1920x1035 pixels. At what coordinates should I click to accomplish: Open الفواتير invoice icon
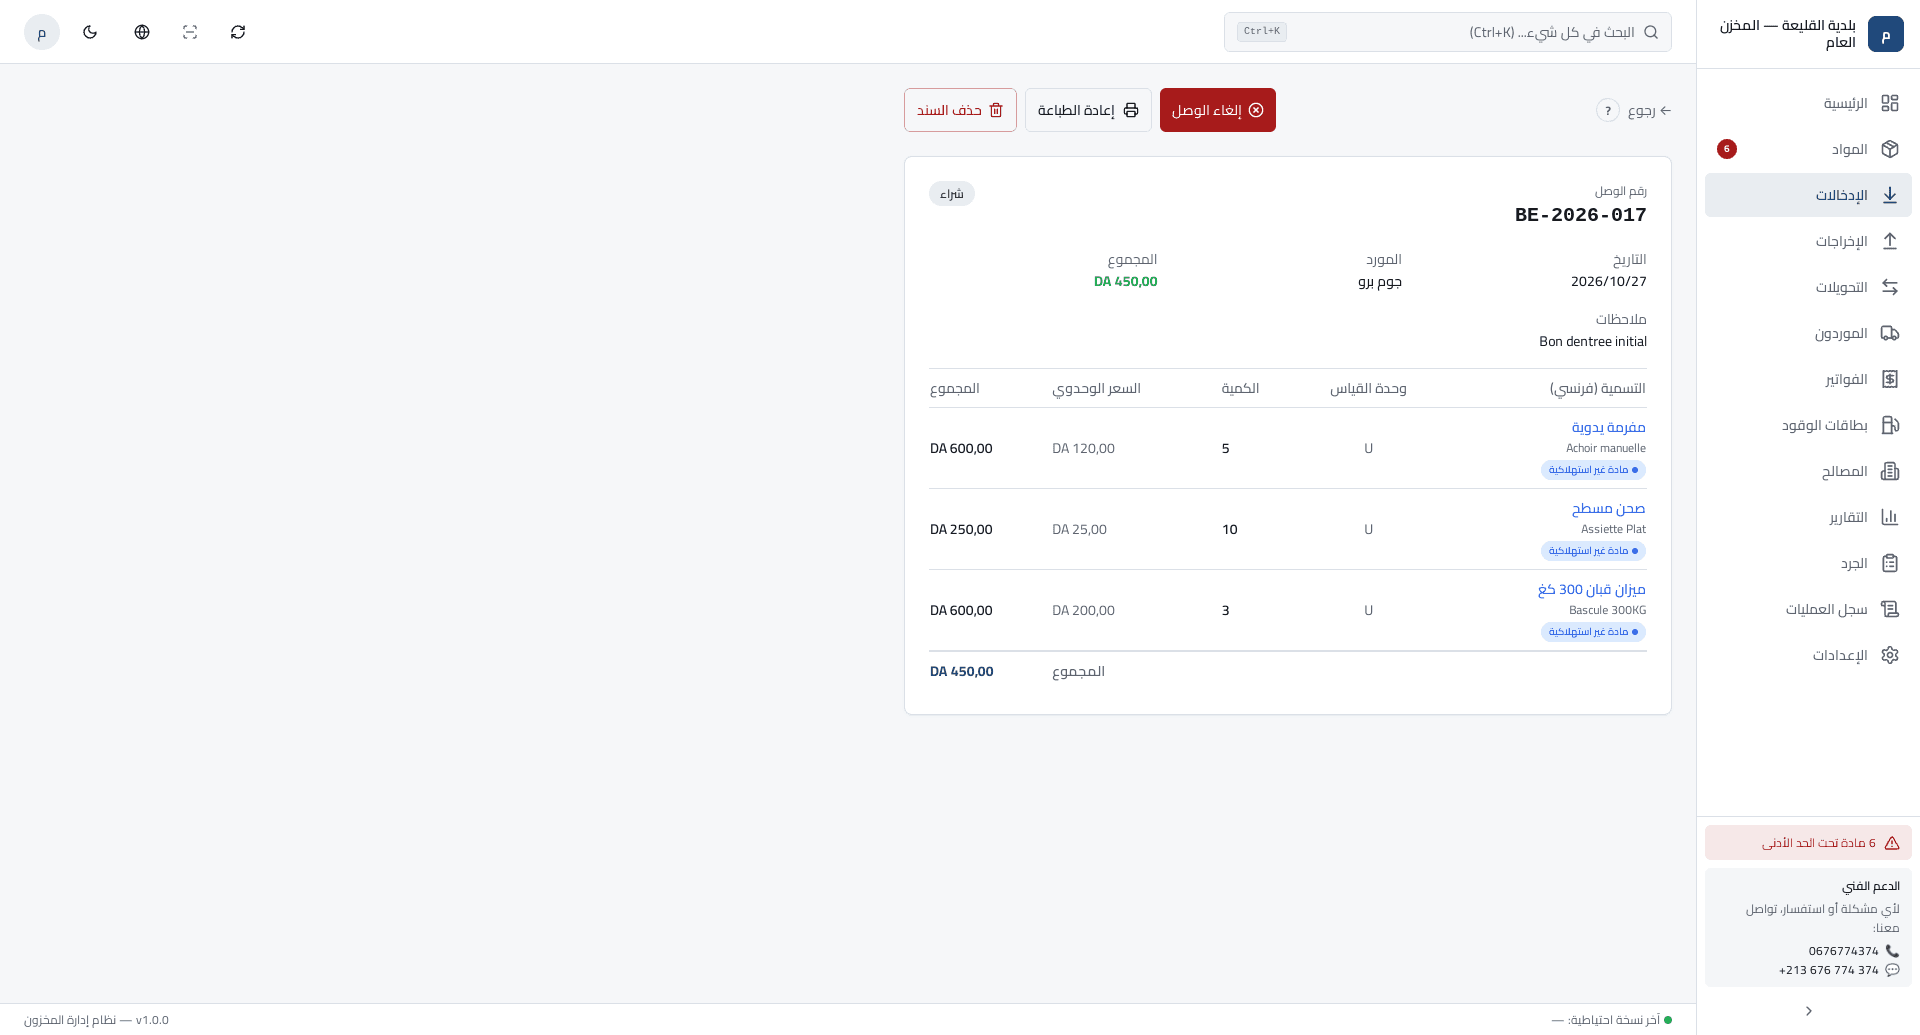pos(1889,379)
